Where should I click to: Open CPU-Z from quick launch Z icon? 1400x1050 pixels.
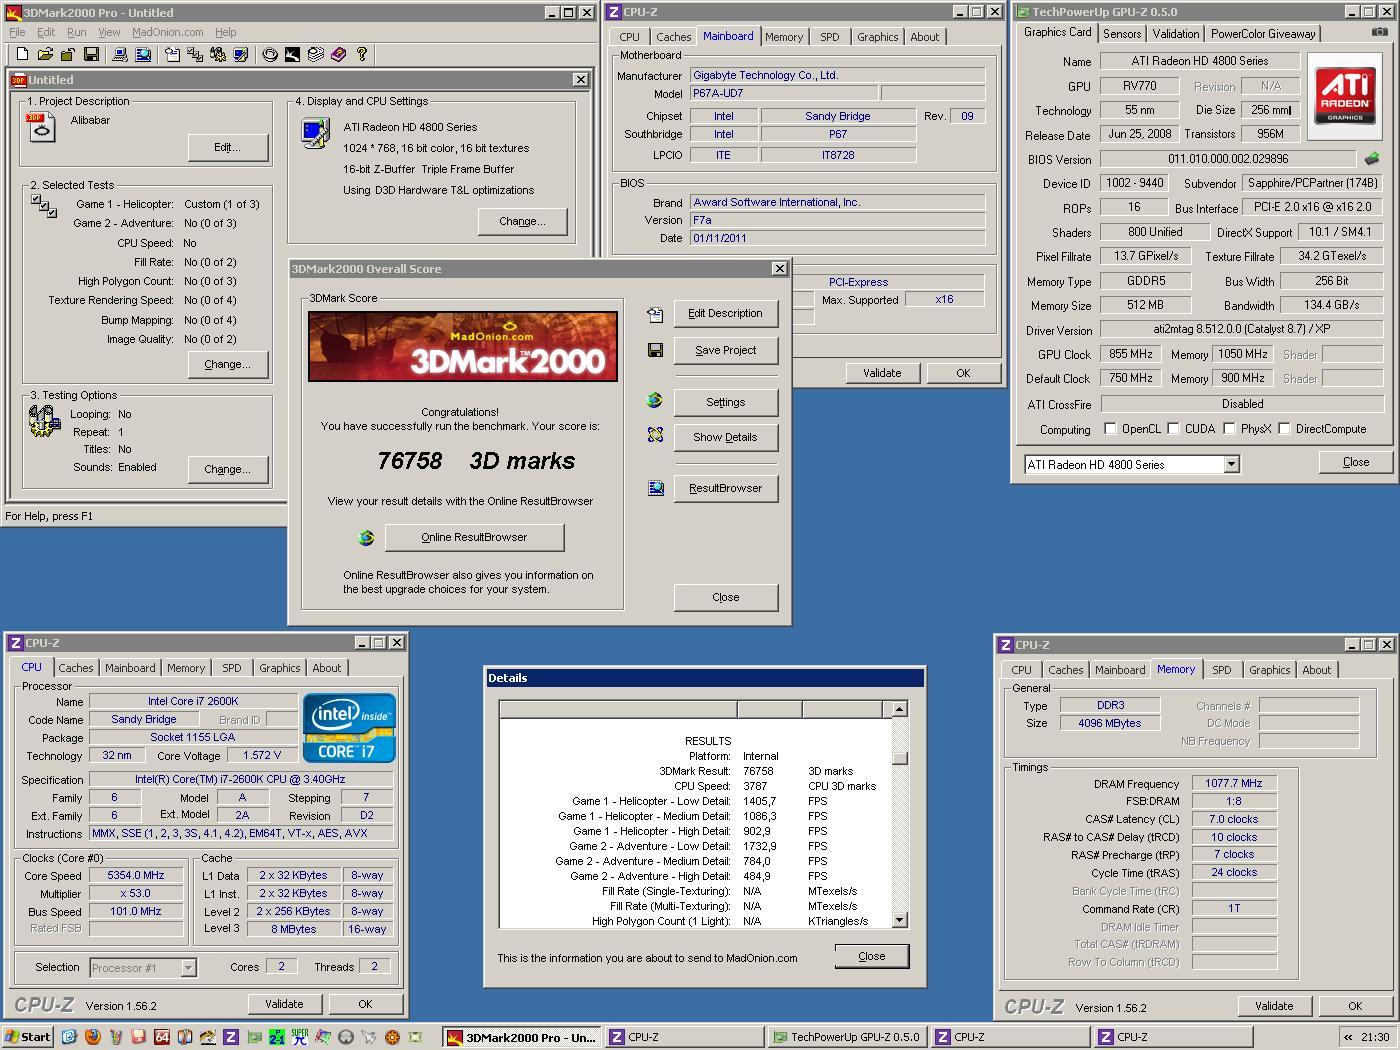coord(230,1037)
